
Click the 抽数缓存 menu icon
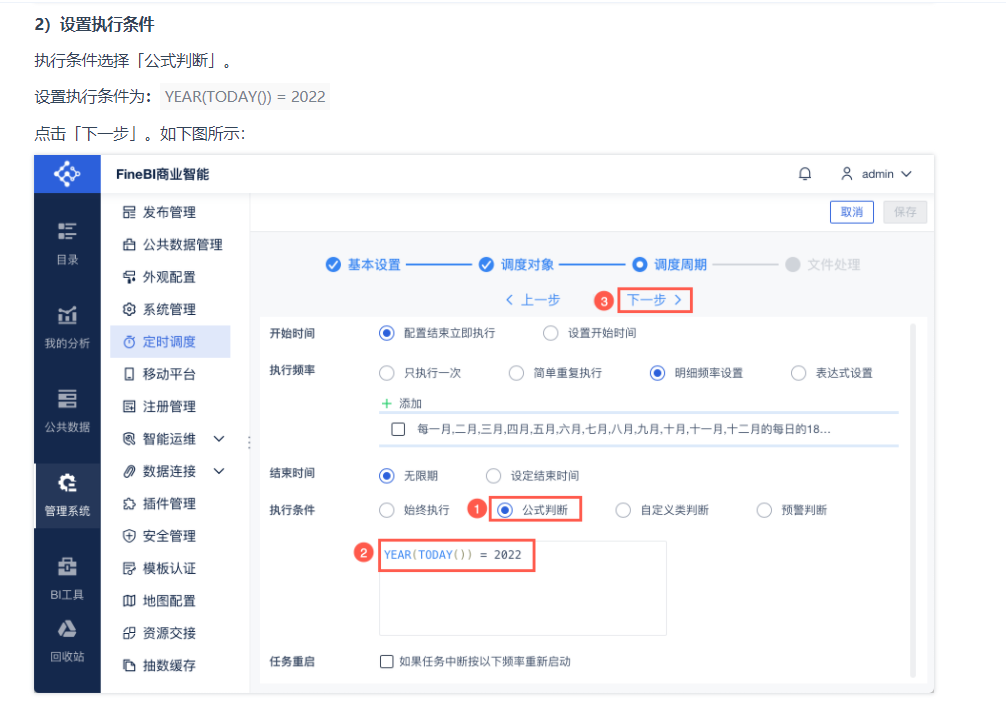click(129, 666)
